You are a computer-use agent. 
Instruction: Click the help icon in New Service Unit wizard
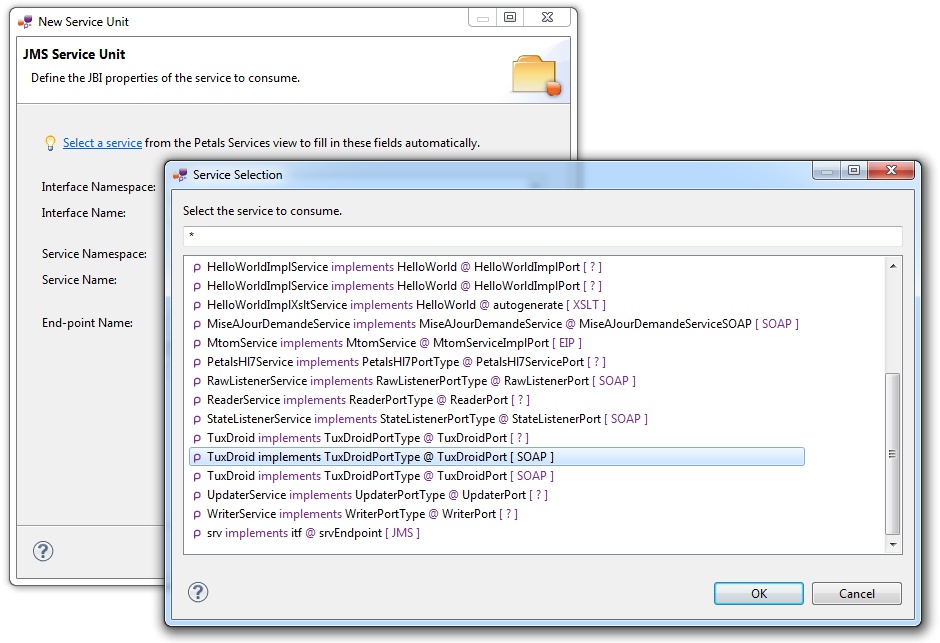[x=43, y=551]
